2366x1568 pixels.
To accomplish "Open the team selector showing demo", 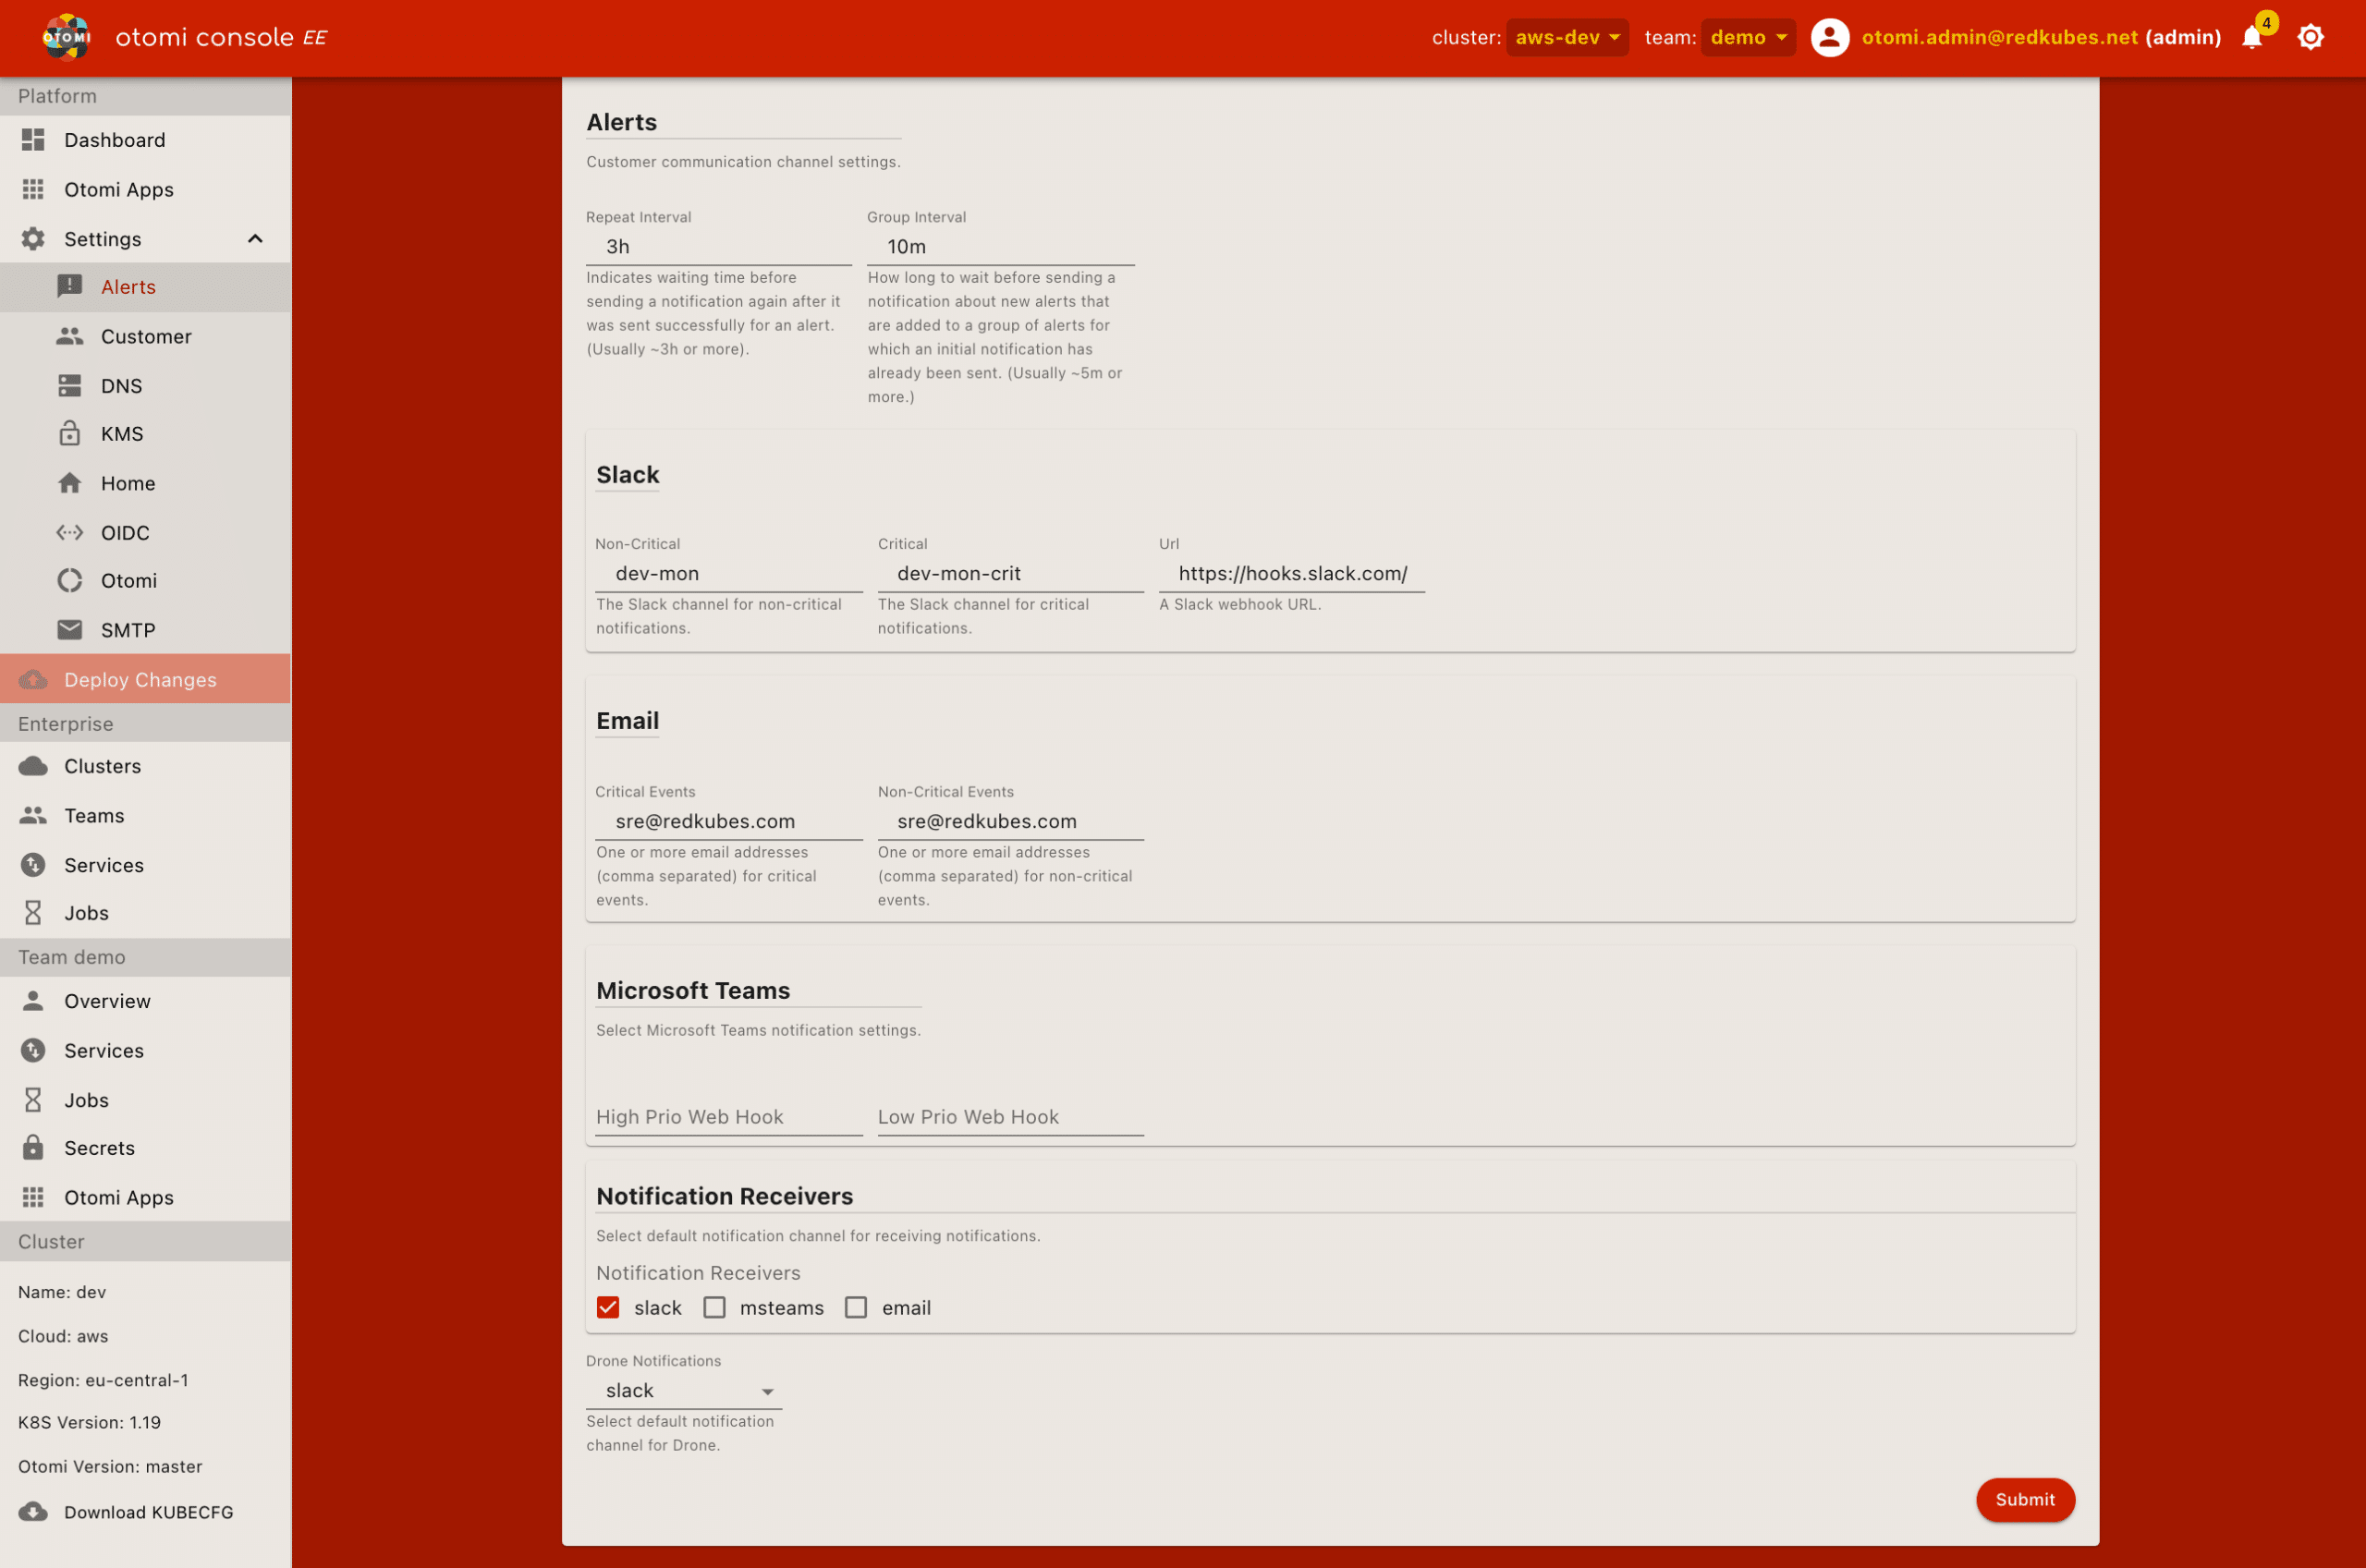I will click(x=1747, y=37).
